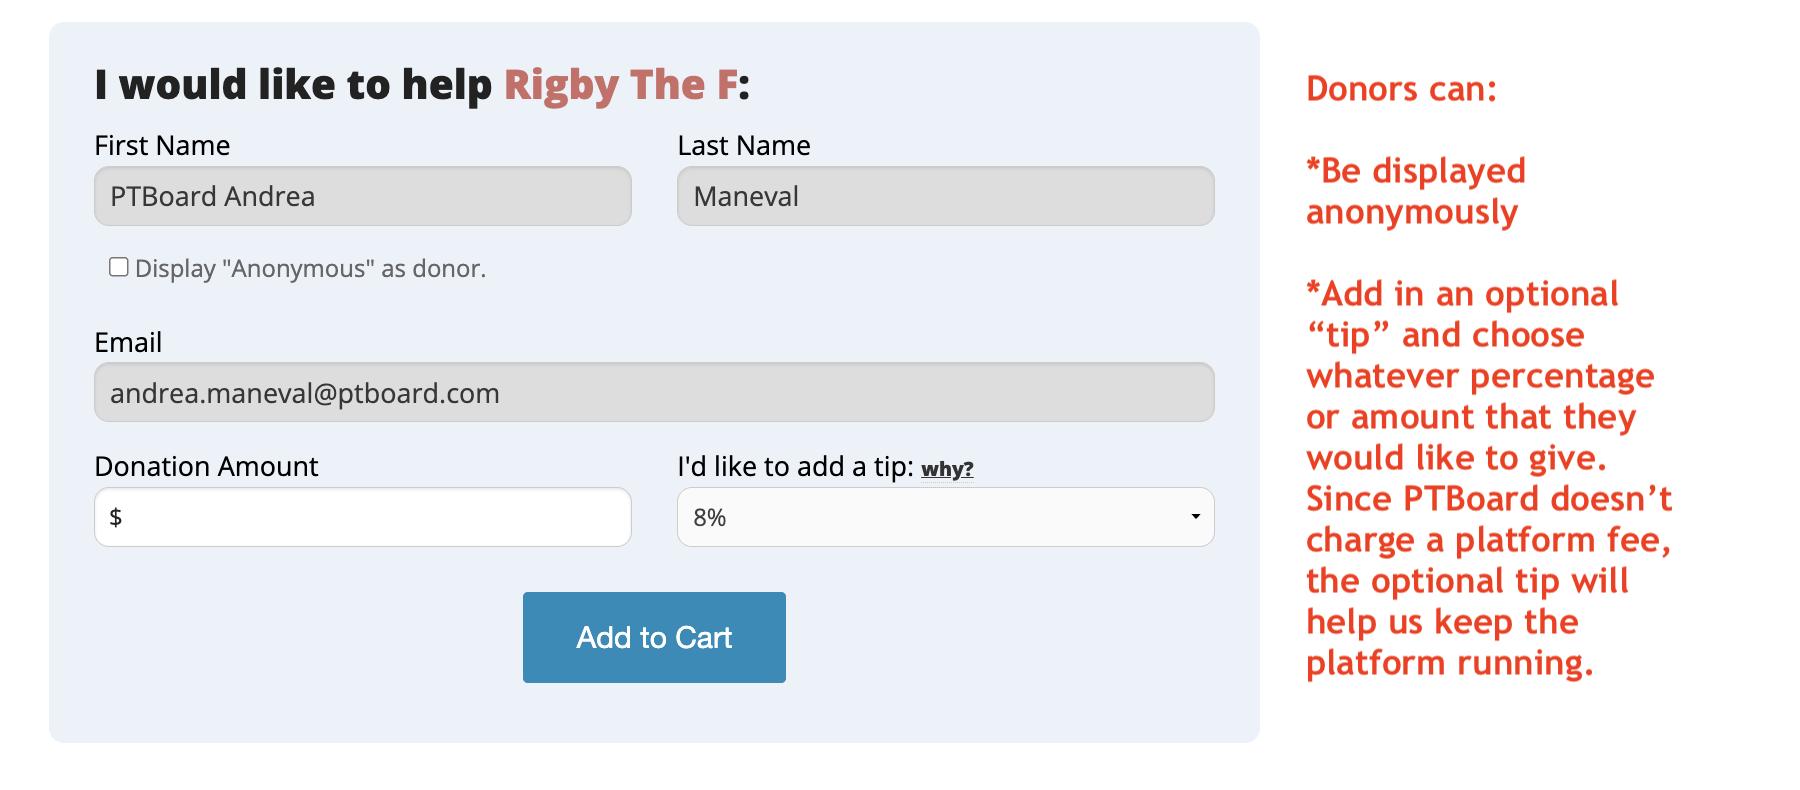The height and width of the screenshot is (790, 1800).
Task: Click the small arrow on tip selector
Action: (x=1195, y=517)
